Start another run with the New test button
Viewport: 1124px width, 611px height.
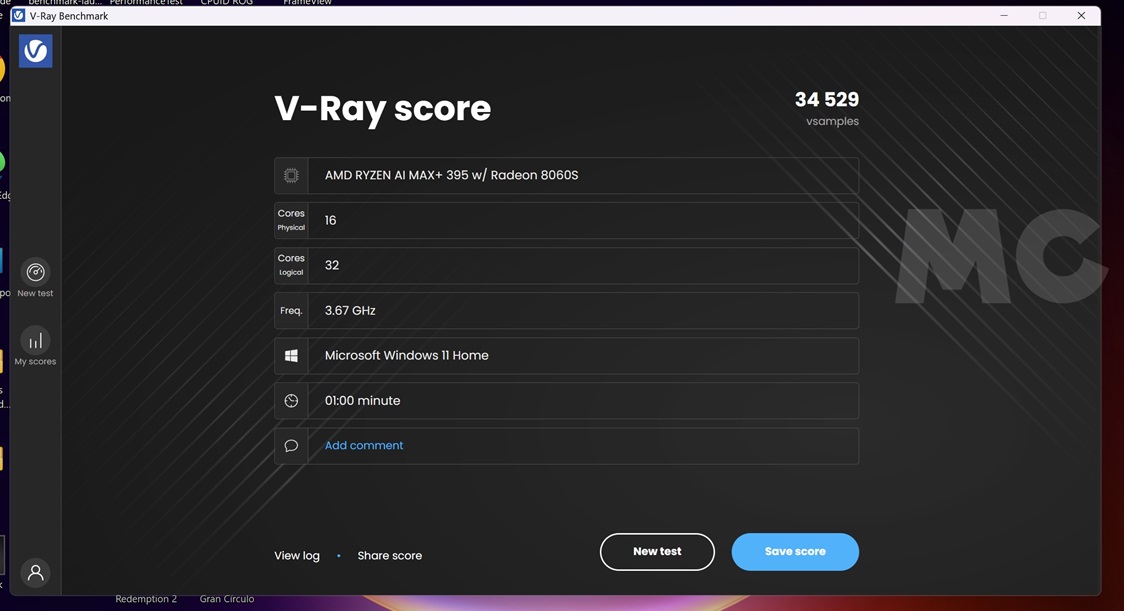pos(657,551)
